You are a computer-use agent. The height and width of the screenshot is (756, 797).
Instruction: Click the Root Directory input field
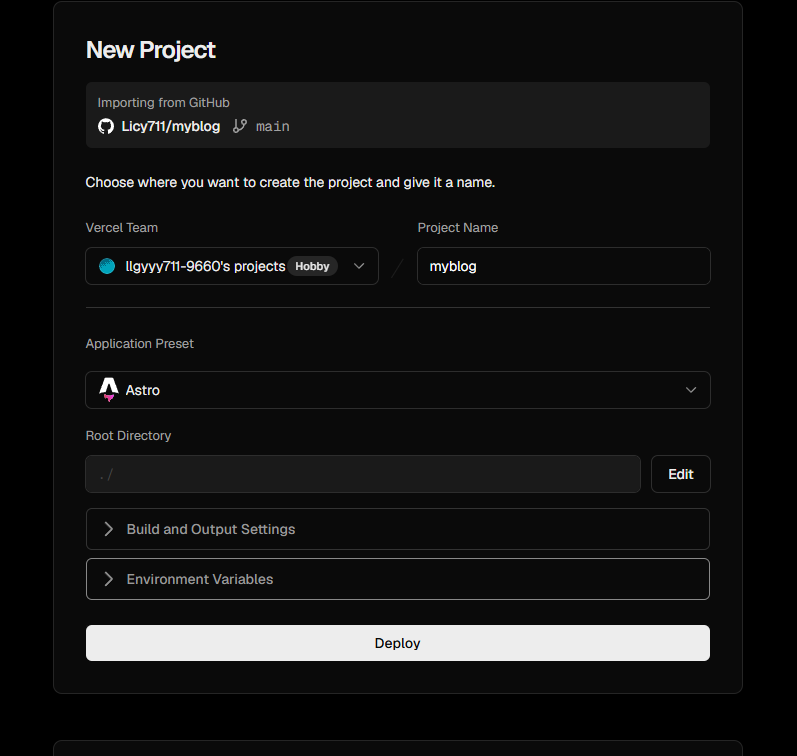tap(363, 474)
